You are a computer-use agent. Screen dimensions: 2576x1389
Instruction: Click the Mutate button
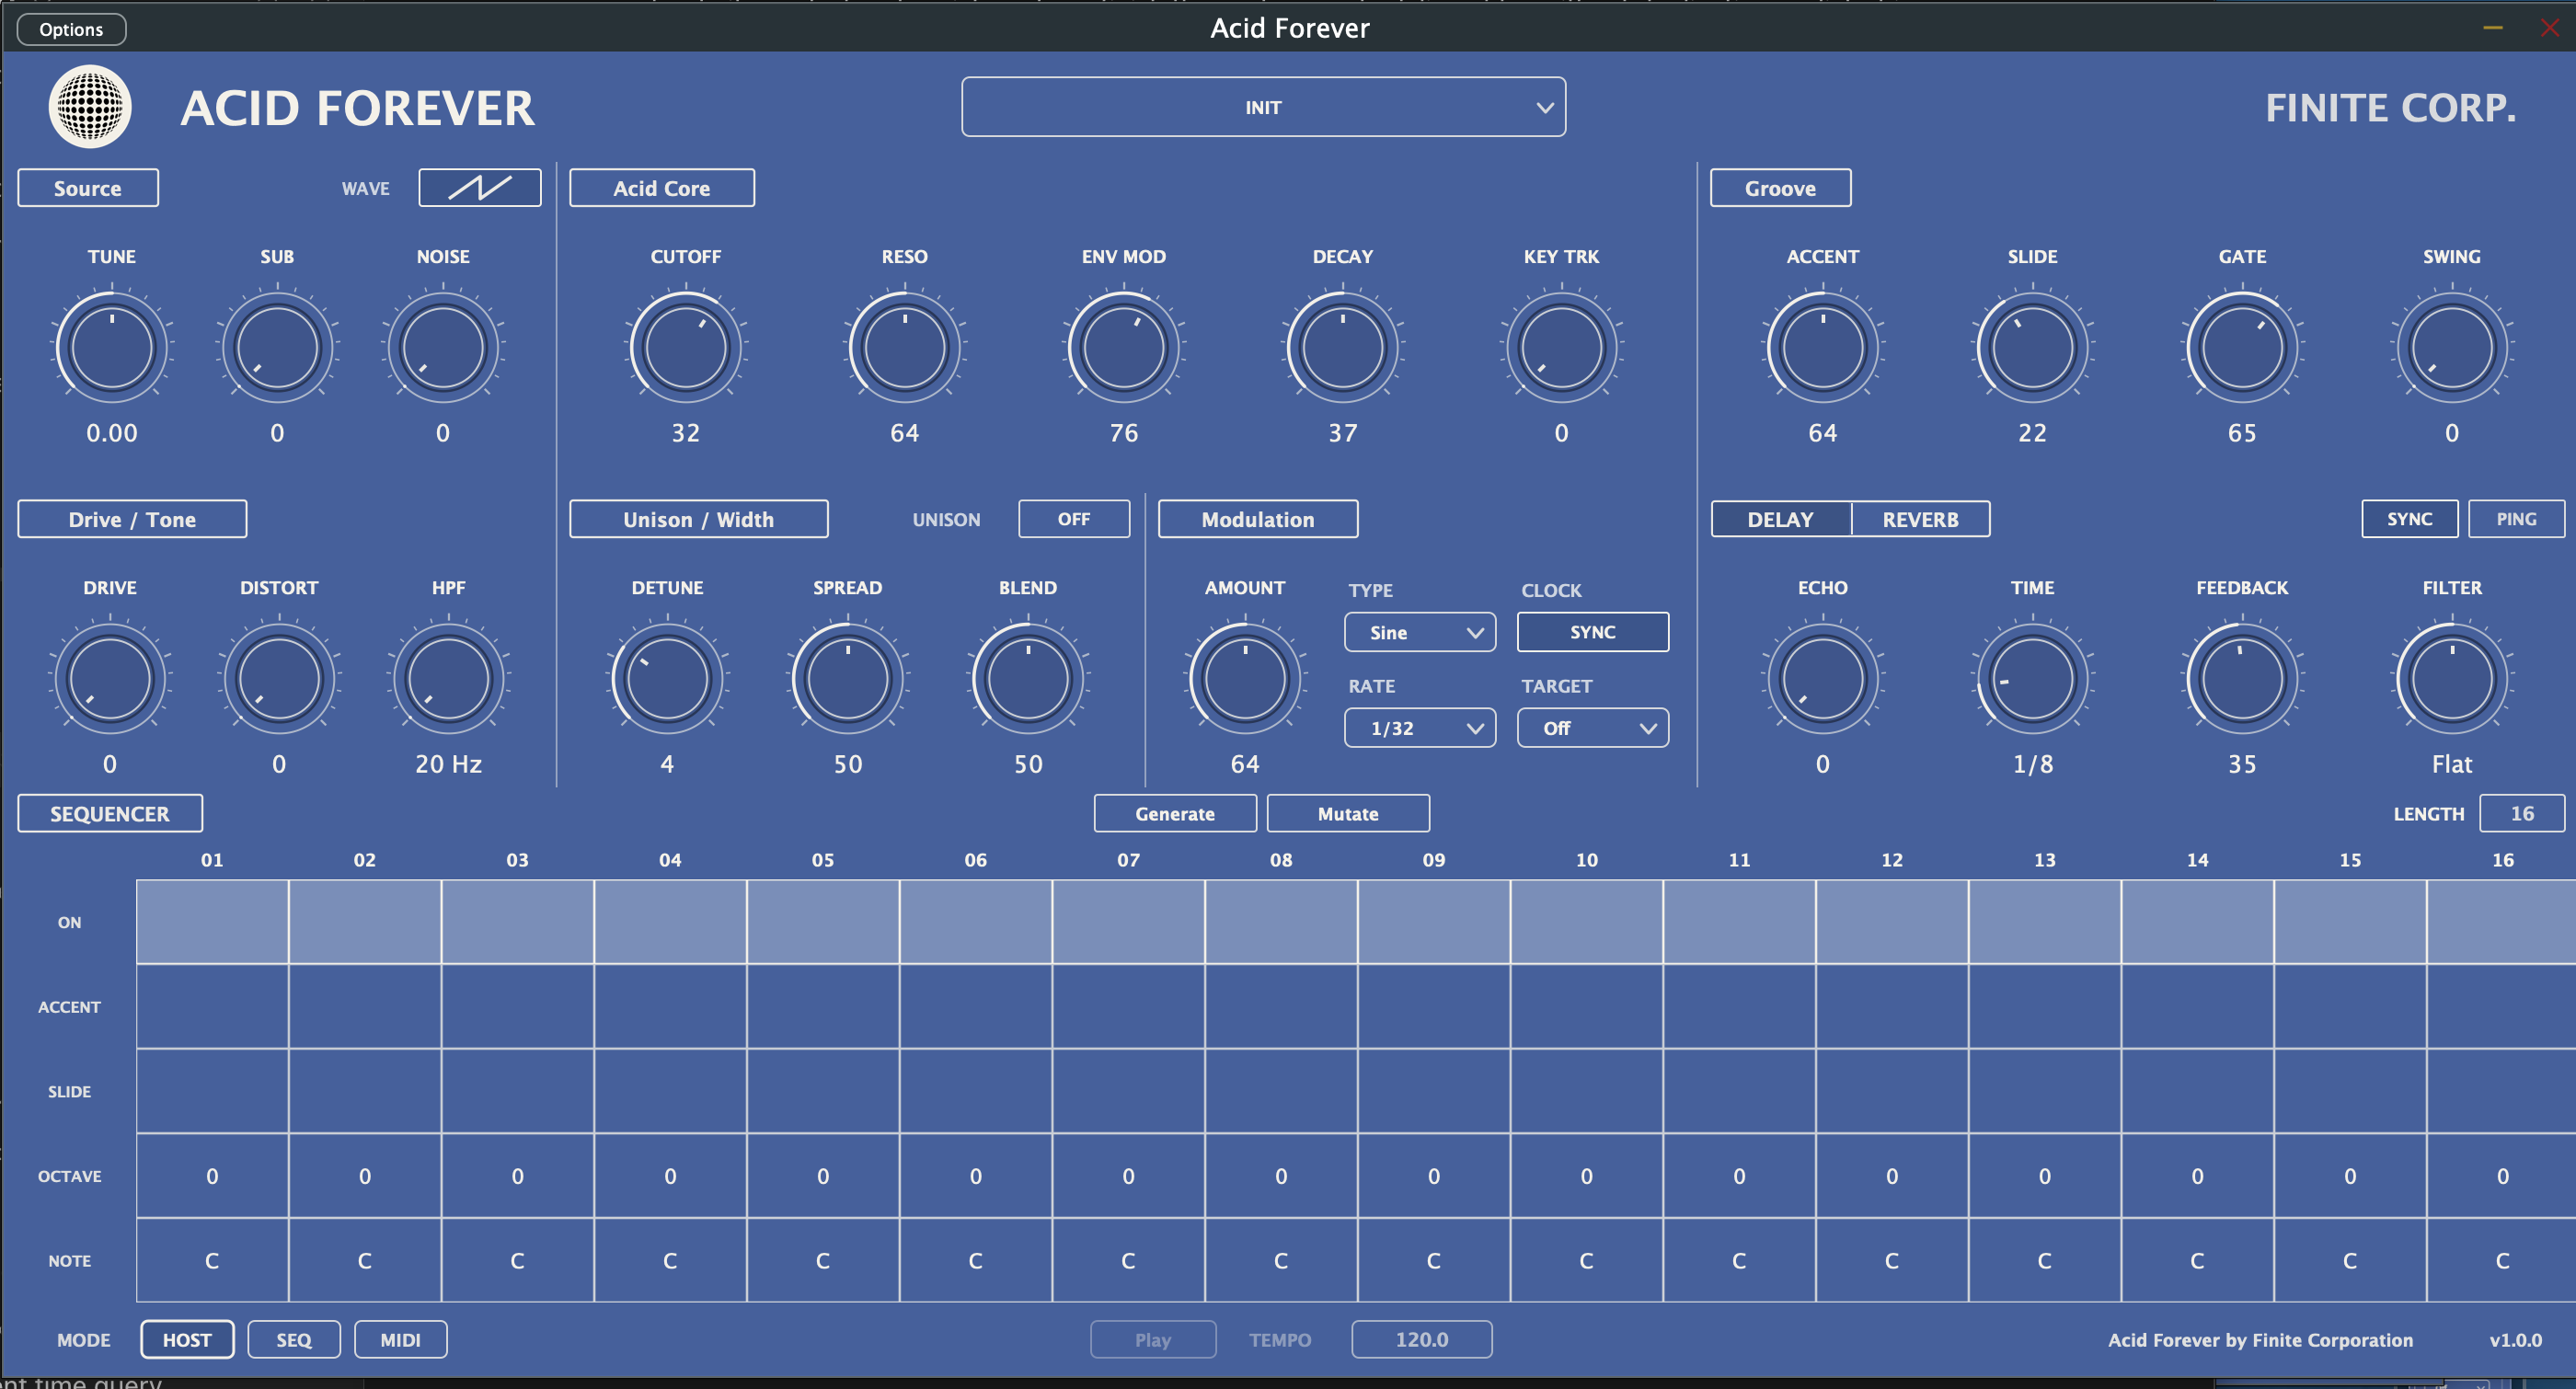[1348, 813]
